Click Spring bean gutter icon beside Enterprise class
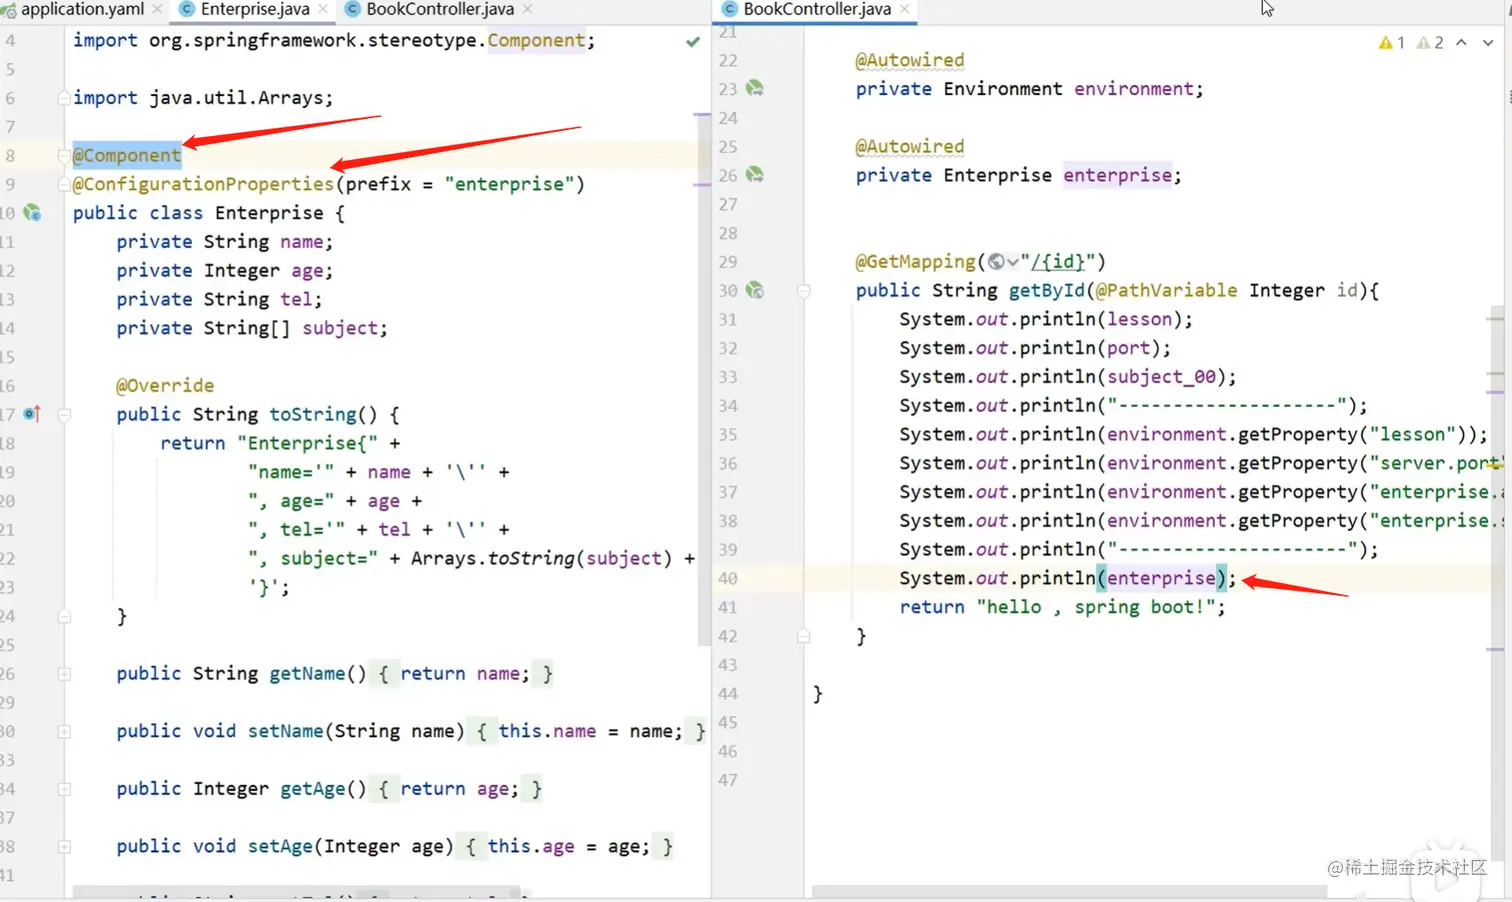The image size is (1512, 902). click(33, 213)
